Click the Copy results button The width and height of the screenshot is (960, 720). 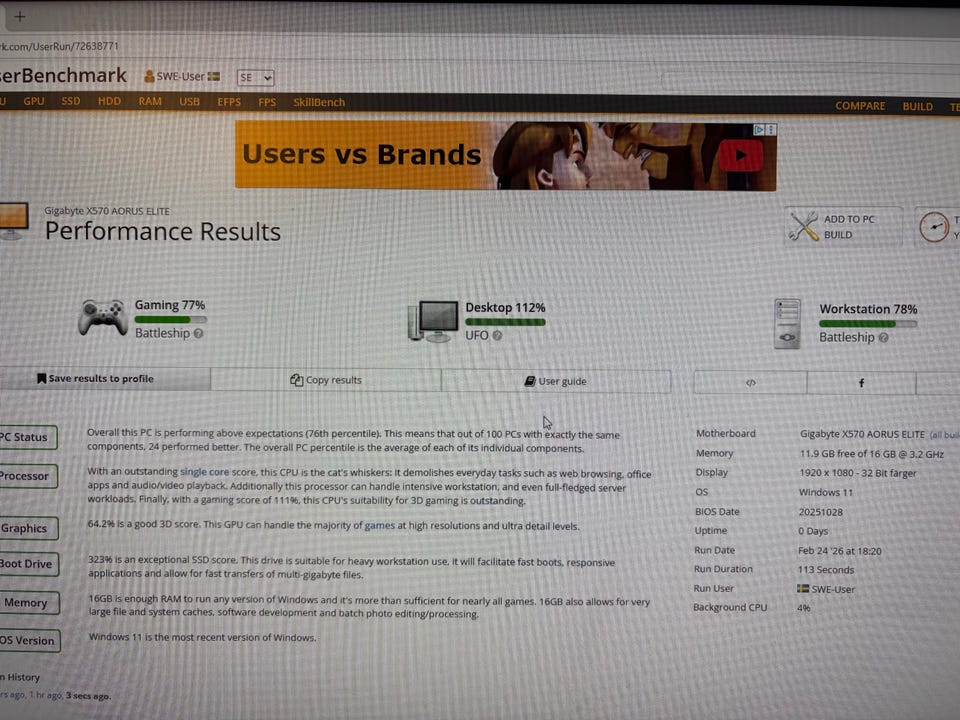[326, 380]
